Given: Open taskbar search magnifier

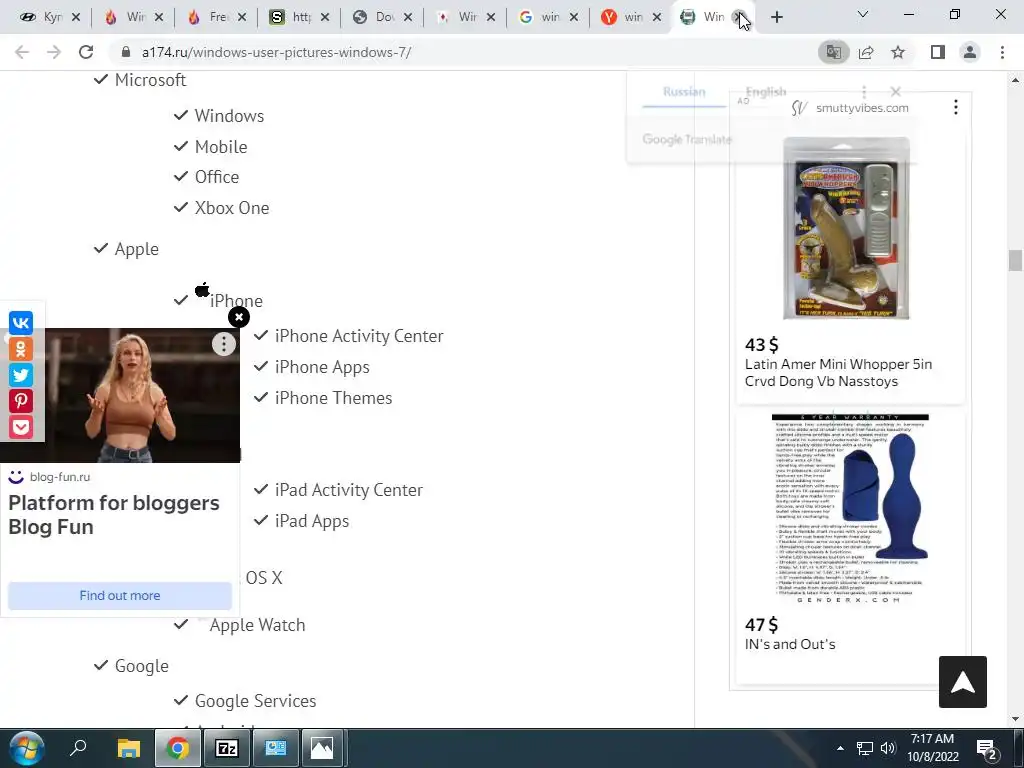Looking at the screenshot, I should pyautogui.click(x=78, y=748).
